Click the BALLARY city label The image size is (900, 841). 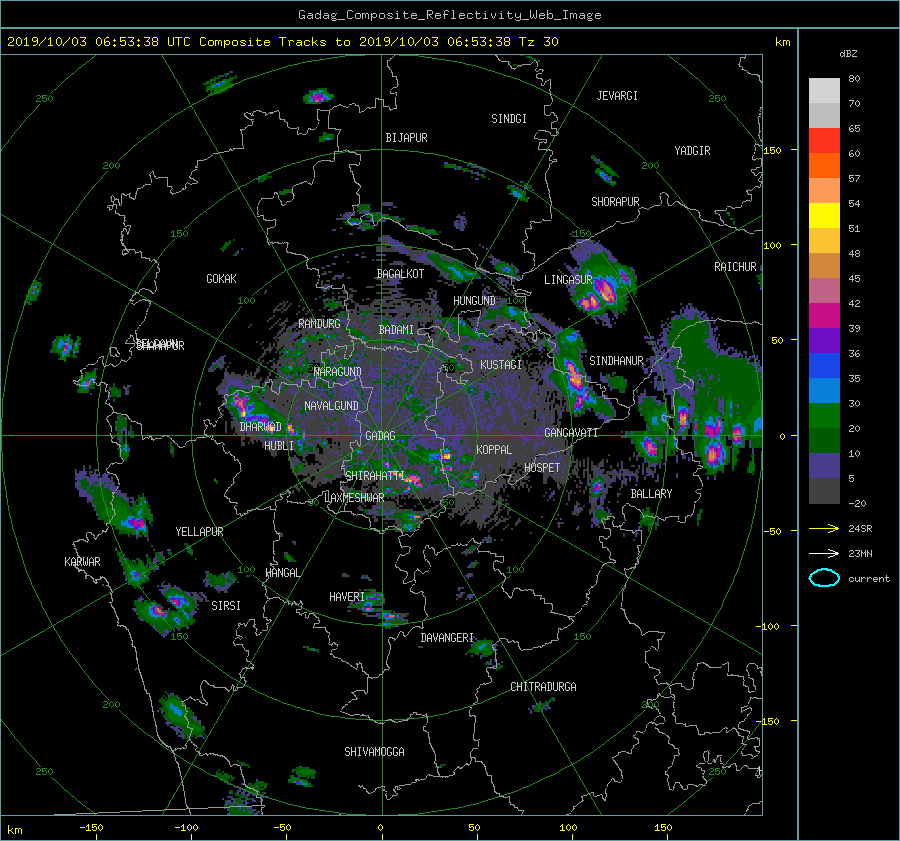(x=651, y=494)
